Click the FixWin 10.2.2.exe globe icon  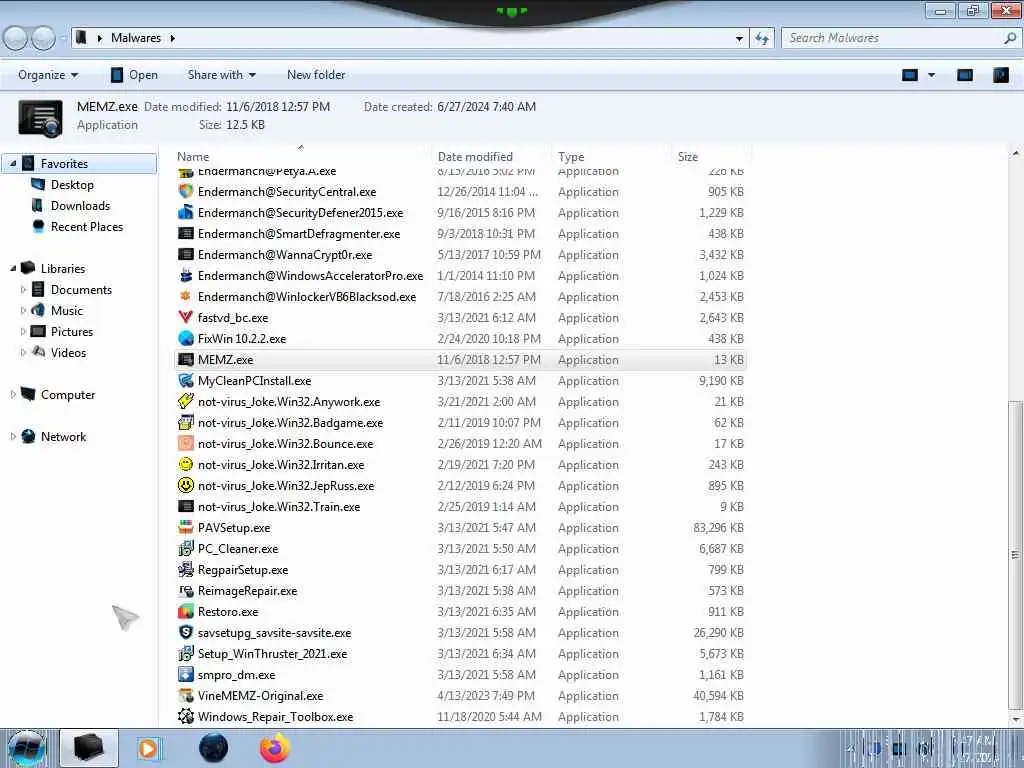tap(185, 338)
